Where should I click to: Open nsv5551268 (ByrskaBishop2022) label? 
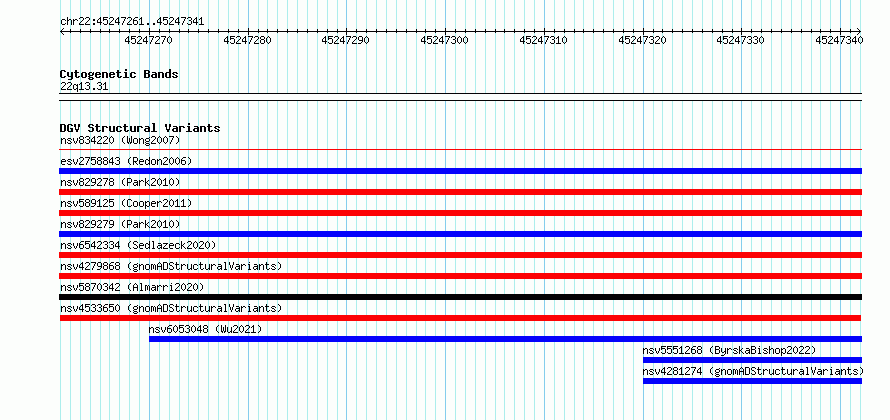point(729,350)
